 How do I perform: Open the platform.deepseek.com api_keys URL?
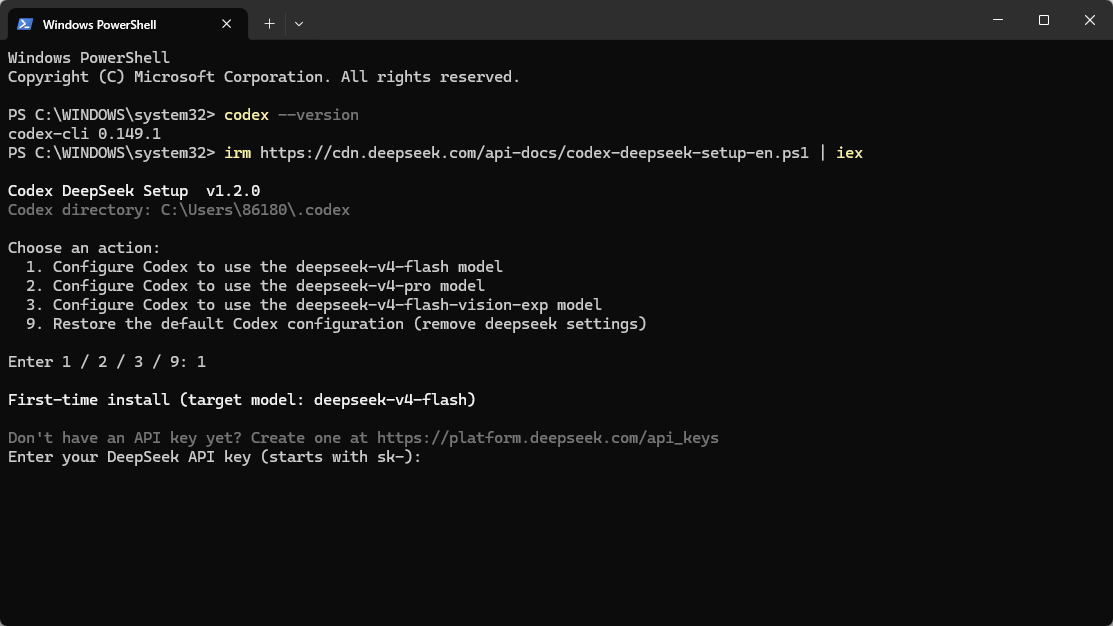[547, 438]
